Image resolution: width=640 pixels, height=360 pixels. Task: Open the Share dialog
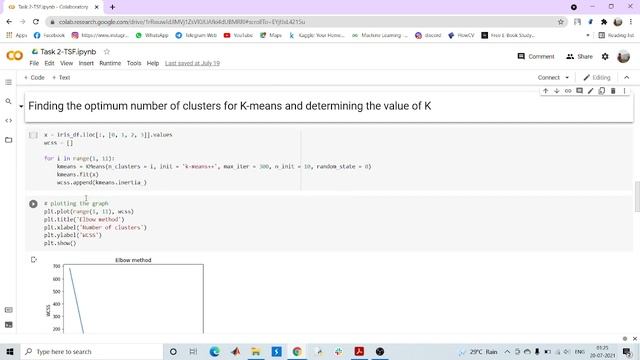[x=579, y=57]
